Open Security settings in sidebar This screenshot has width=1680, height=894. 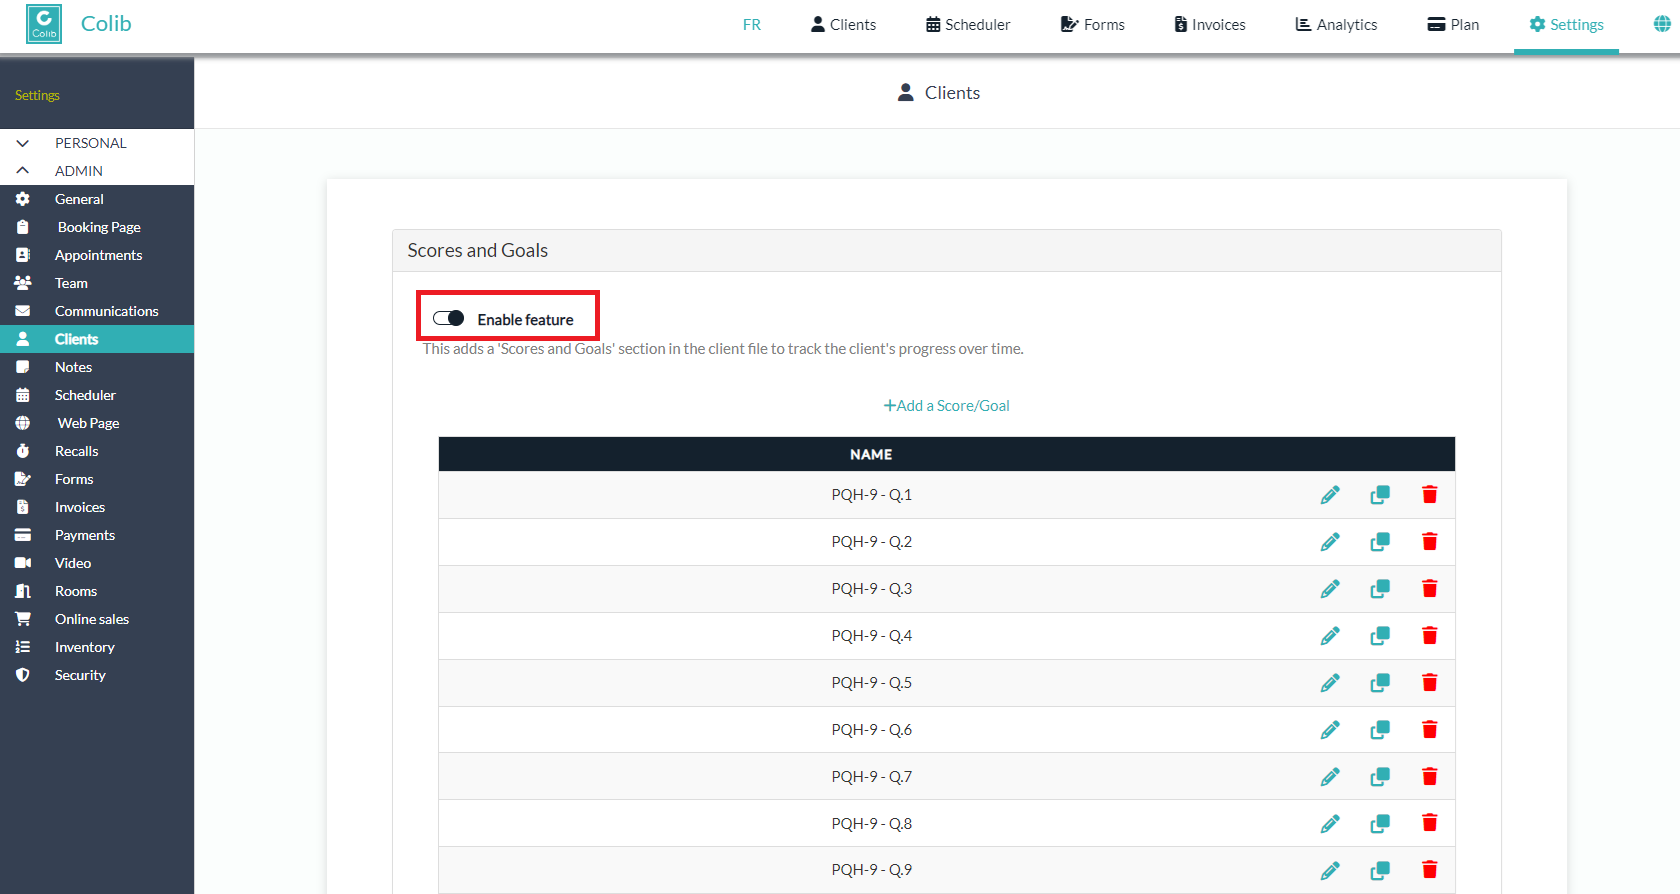pyautogui.click(x=97, y=675)
